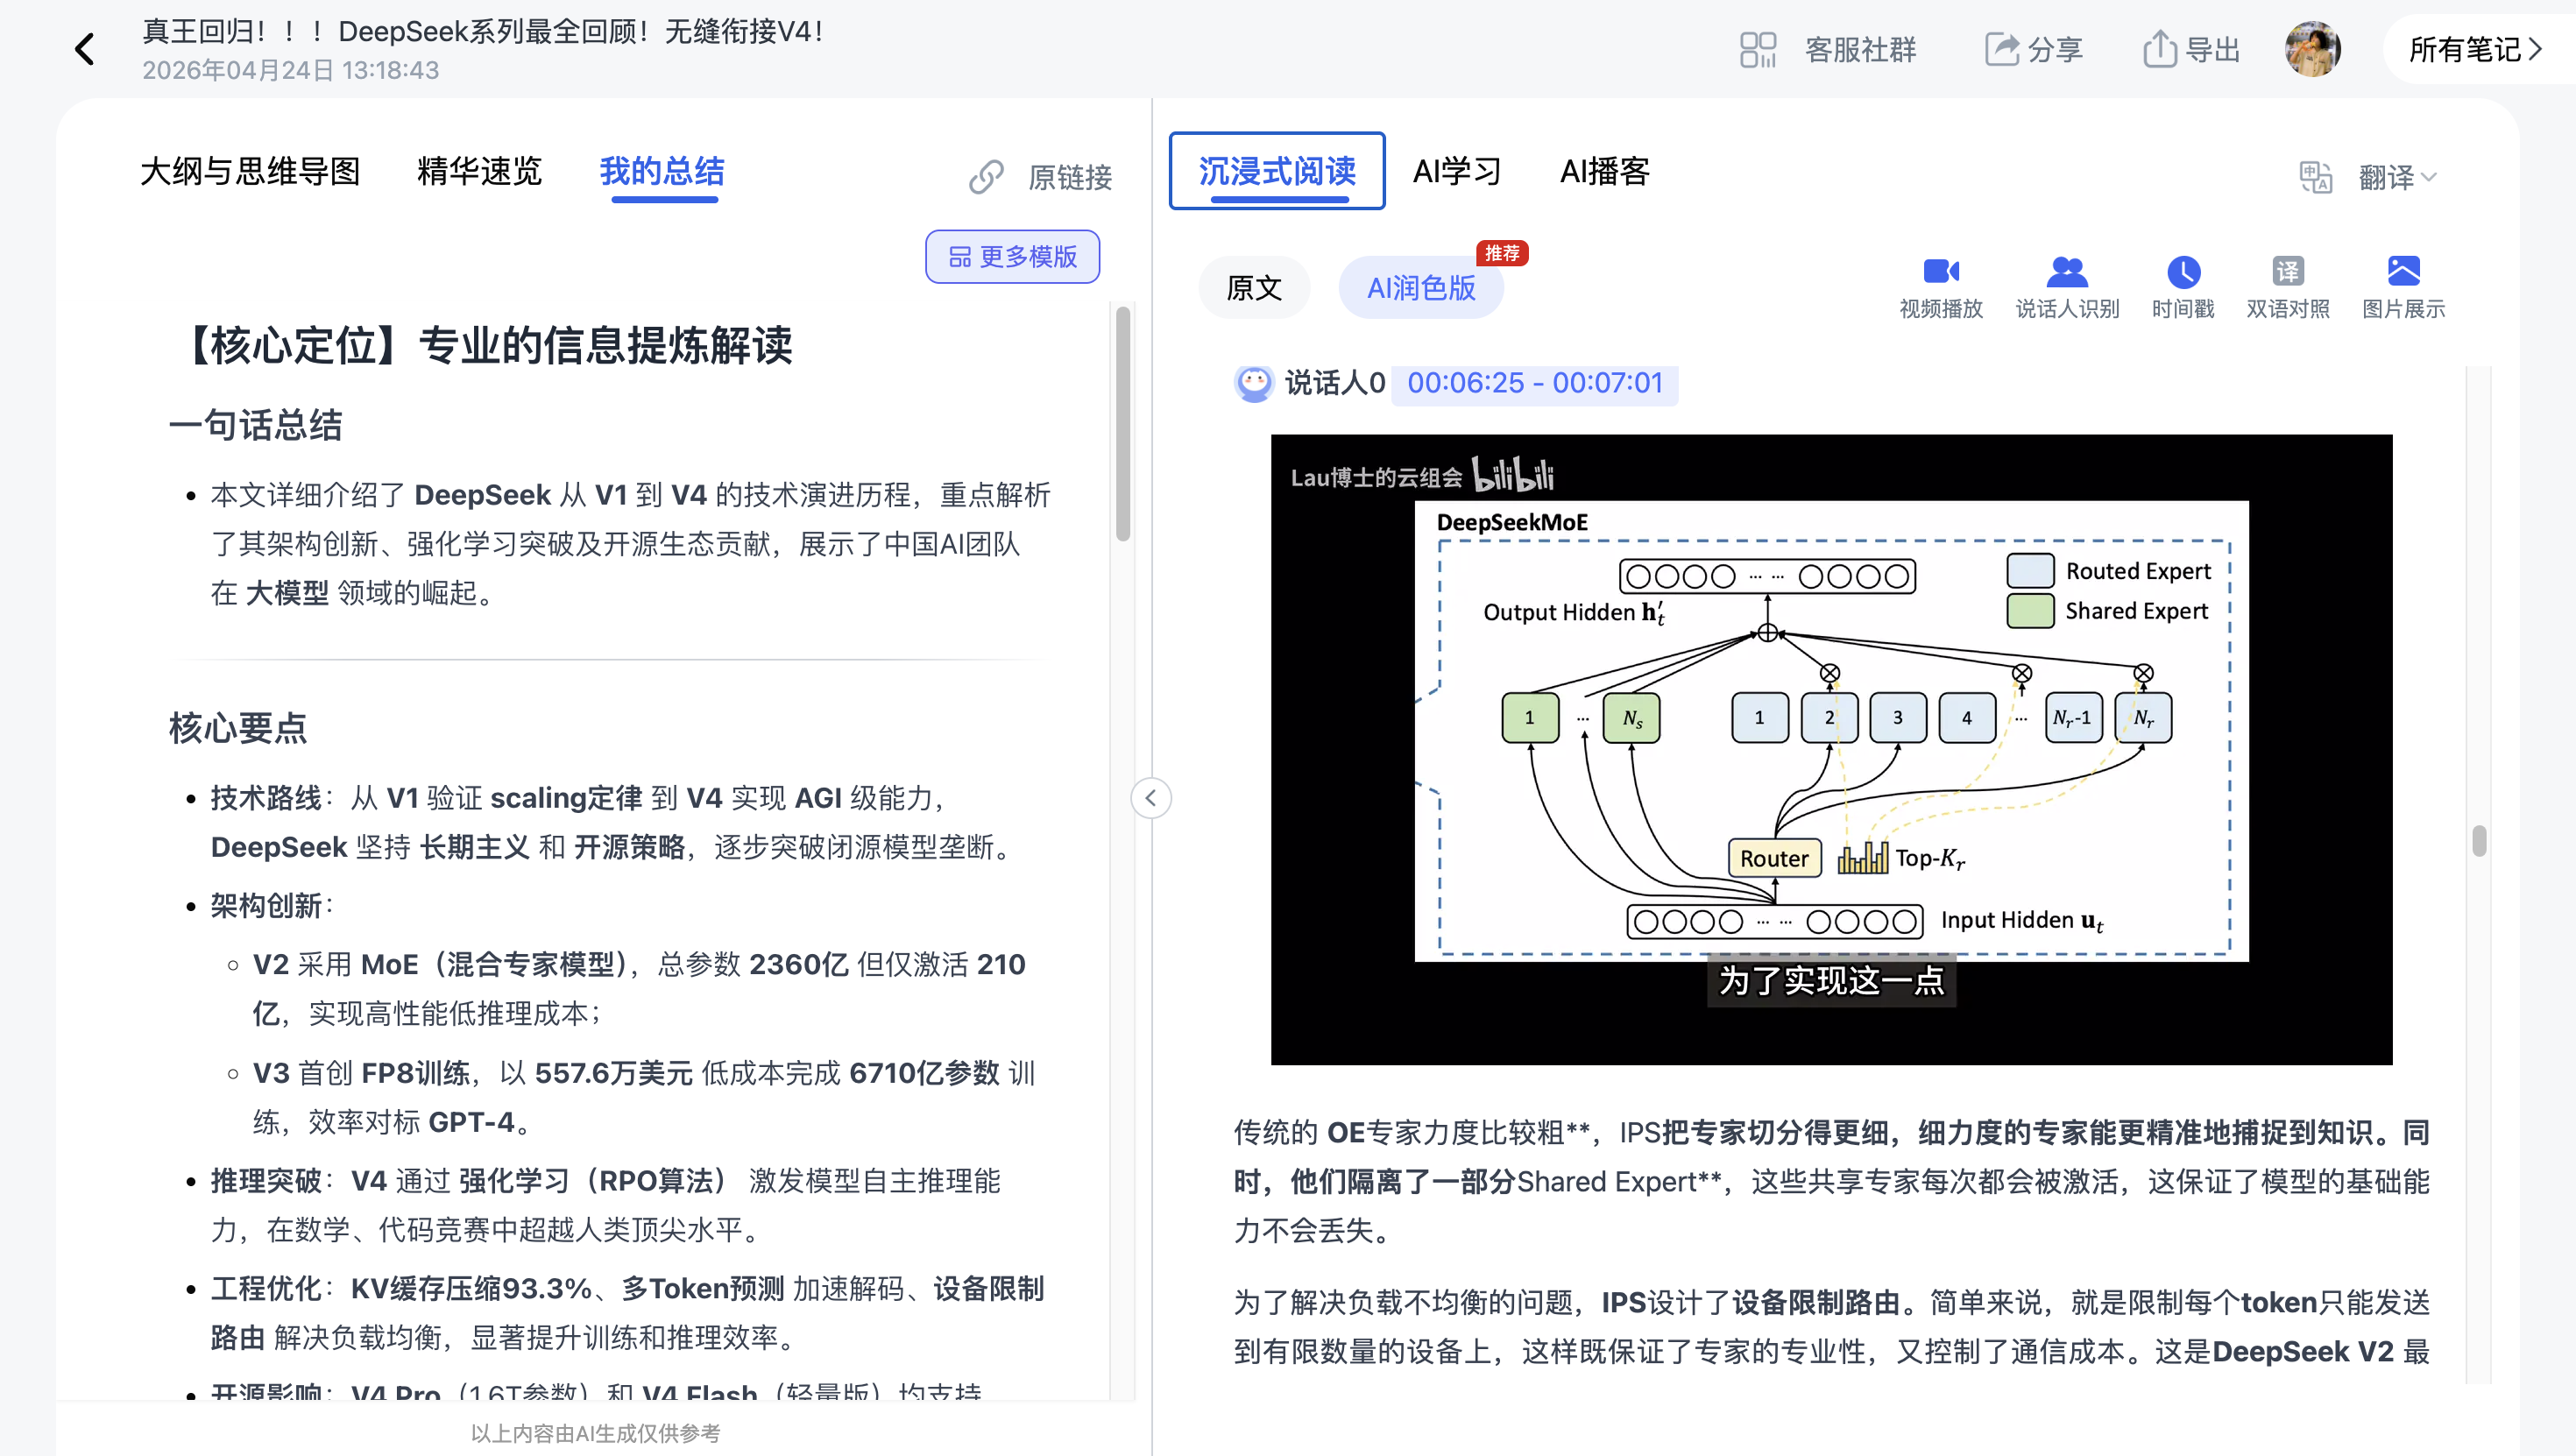The width and height of the screenshot is (2576, 1456).
Task: Click the 导出 export icon
Action: tap(2160, 48)
